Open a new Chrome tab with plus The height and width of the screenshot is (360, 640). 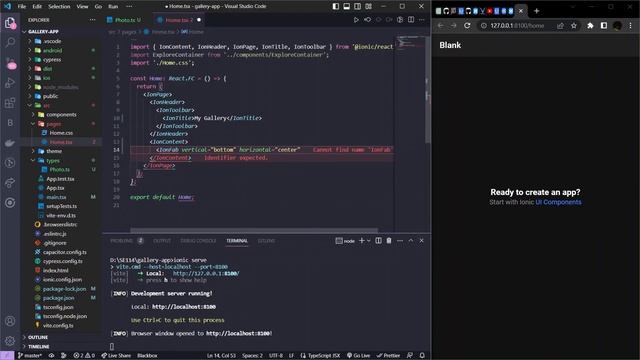coord(536,11)
